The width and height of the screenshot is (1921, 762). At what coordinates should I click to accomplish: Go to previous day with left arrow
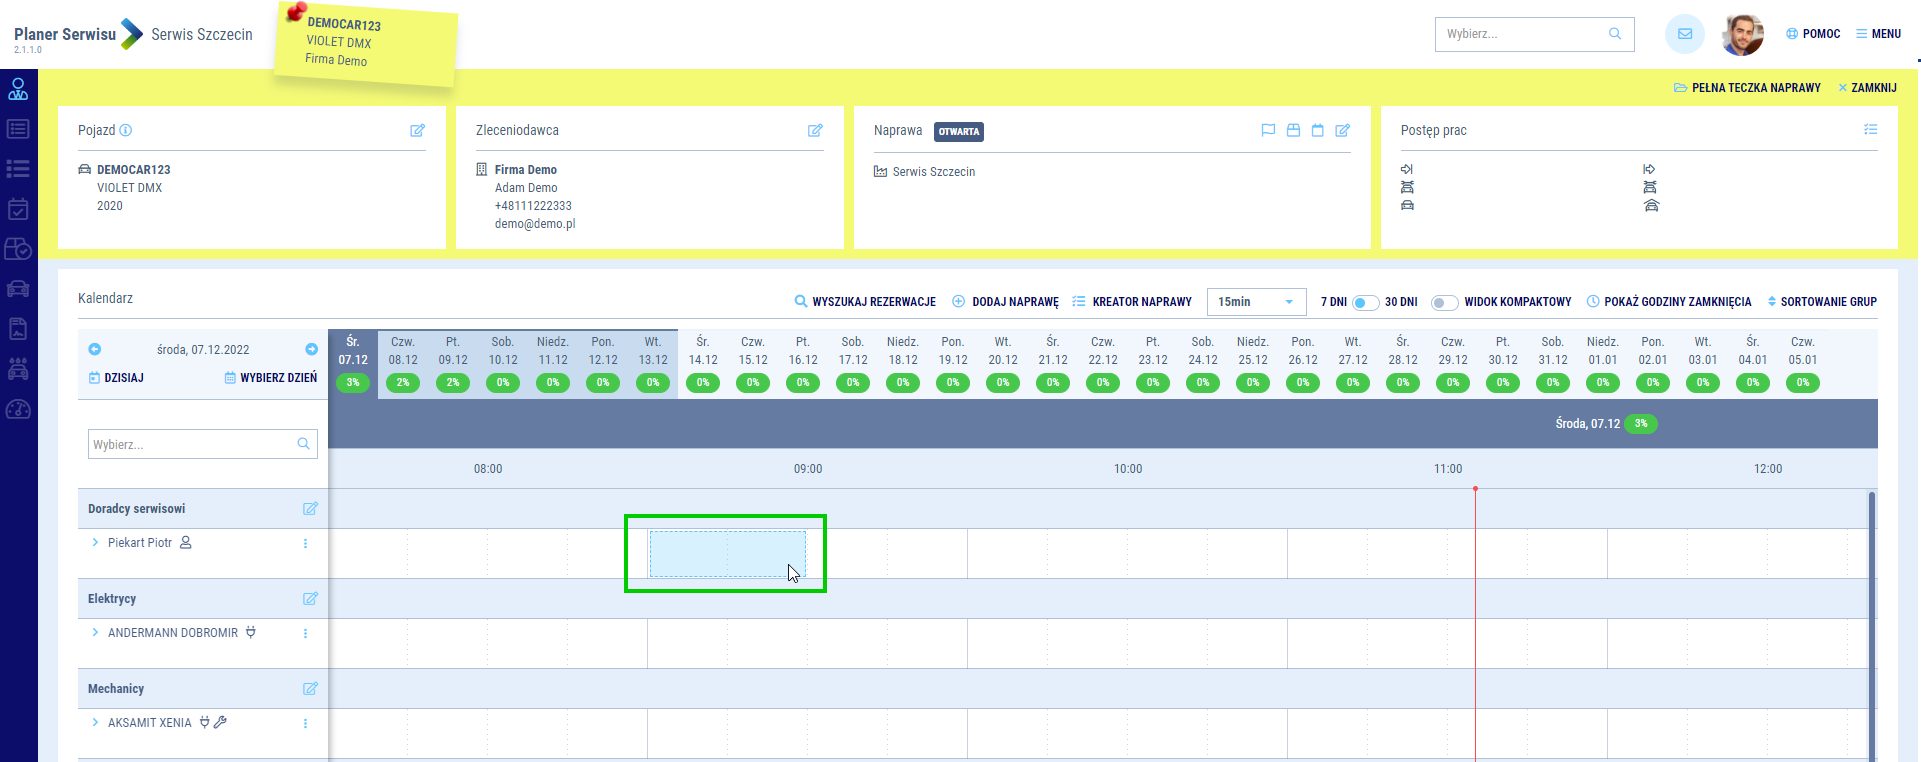95,349
